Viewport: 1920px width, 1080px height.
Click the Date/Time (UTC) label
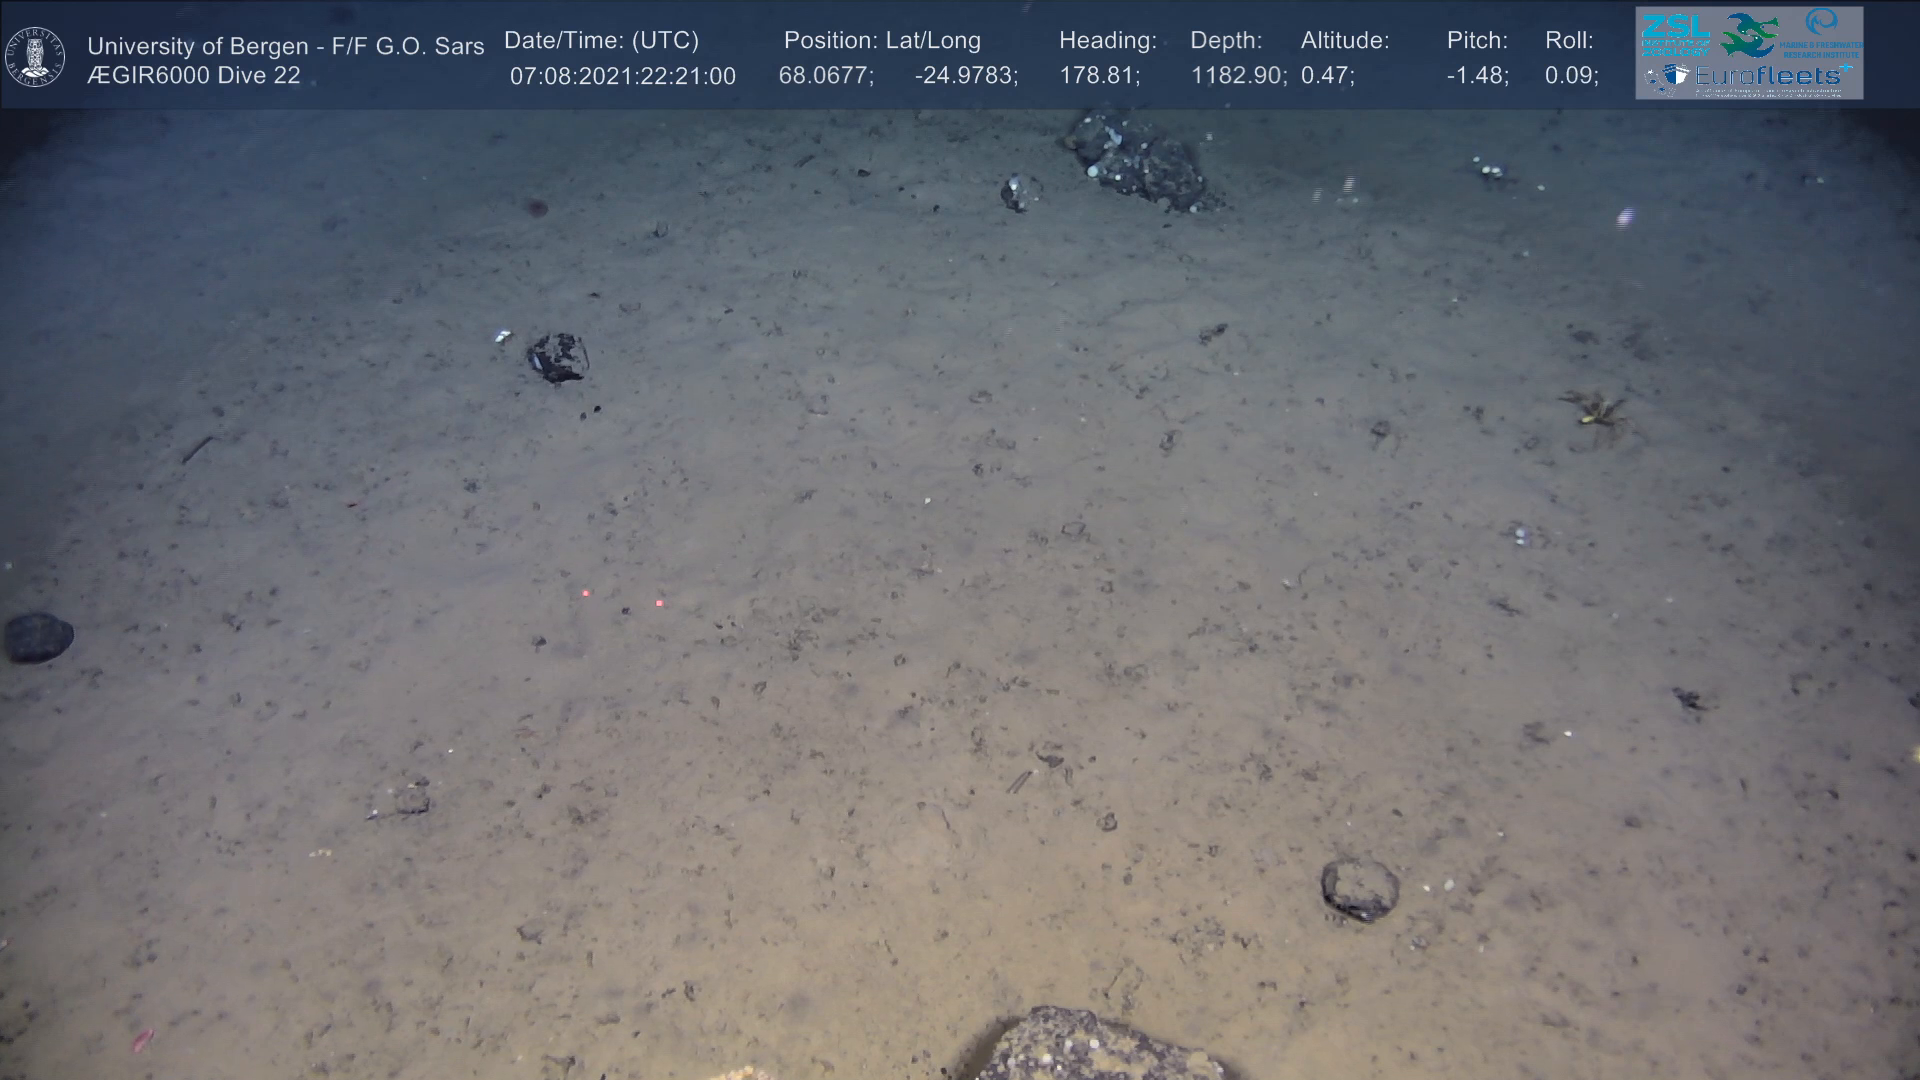click(601, 41)
